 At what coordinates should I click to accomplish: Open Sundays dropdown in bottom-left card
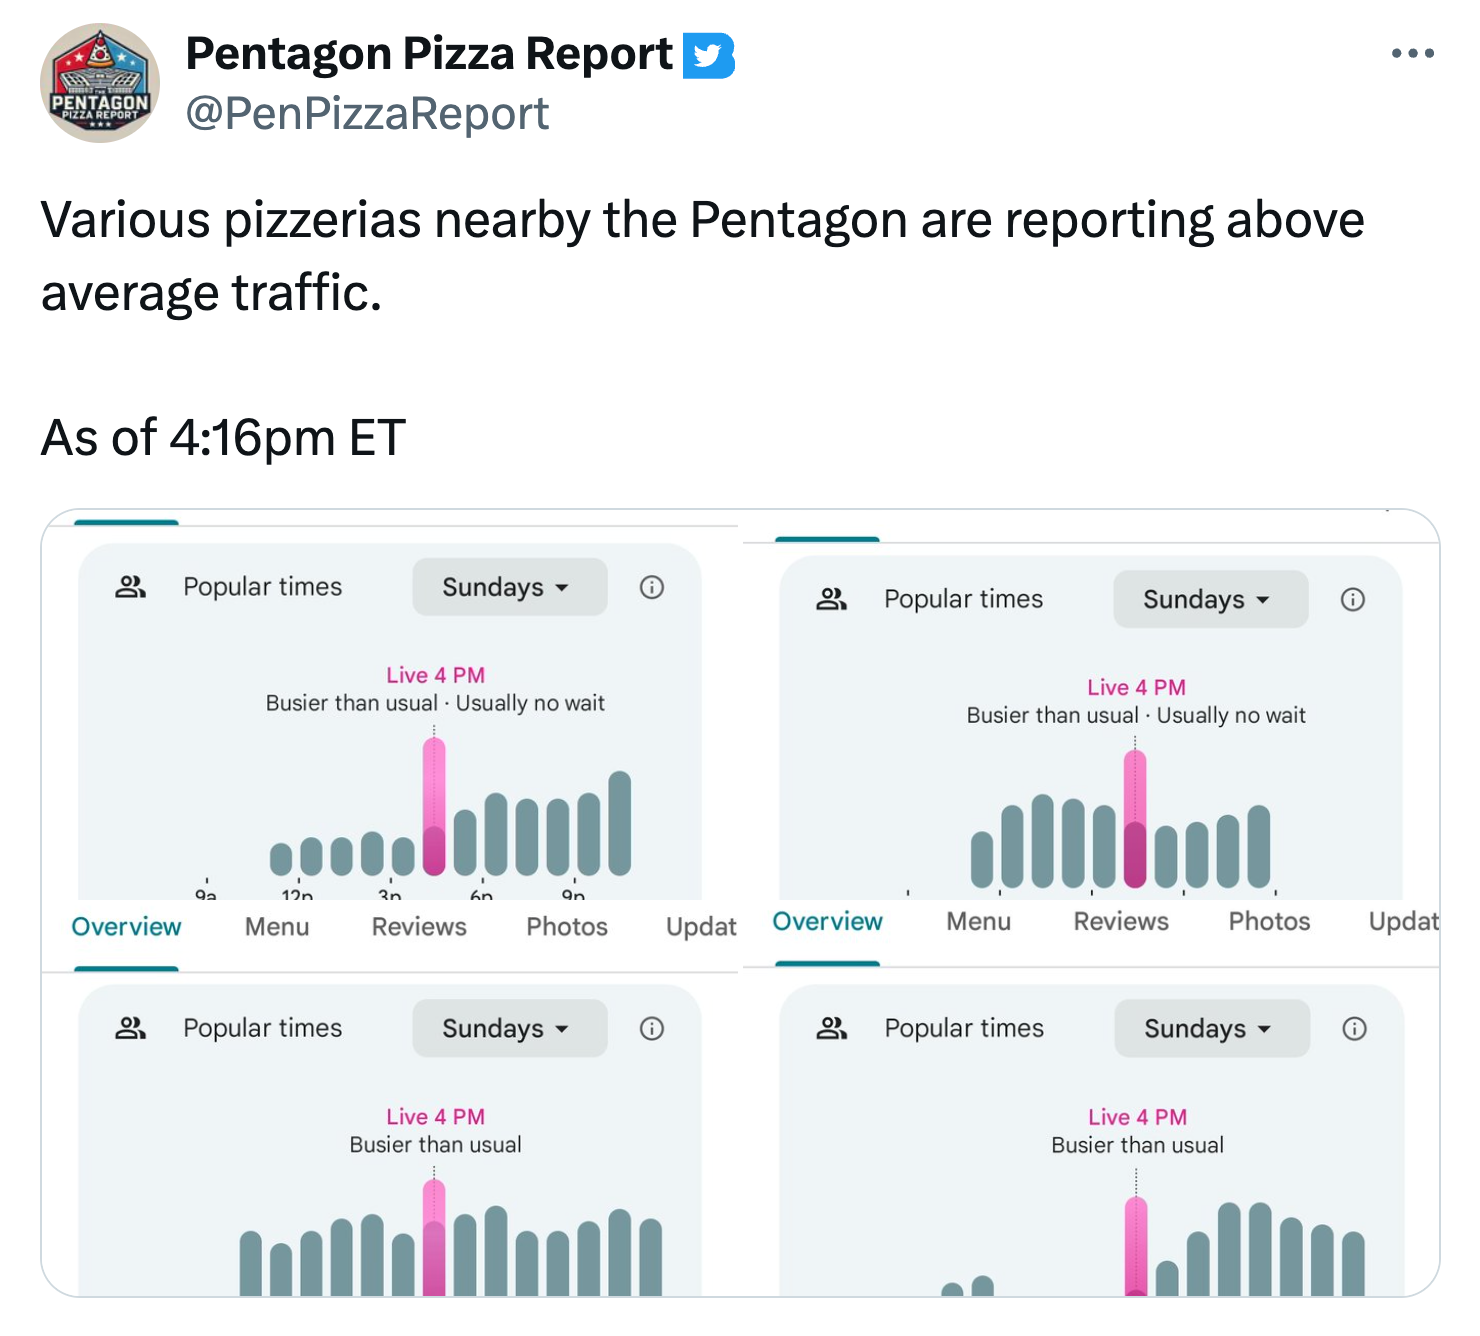tap(509, 1028)
